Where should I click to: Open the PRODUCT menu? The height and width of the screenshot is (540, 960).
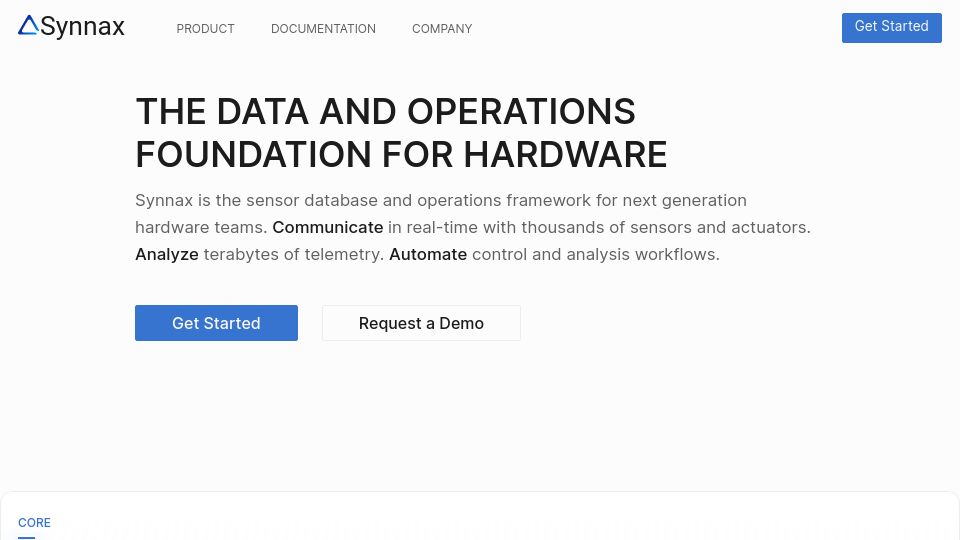point(205,29)
